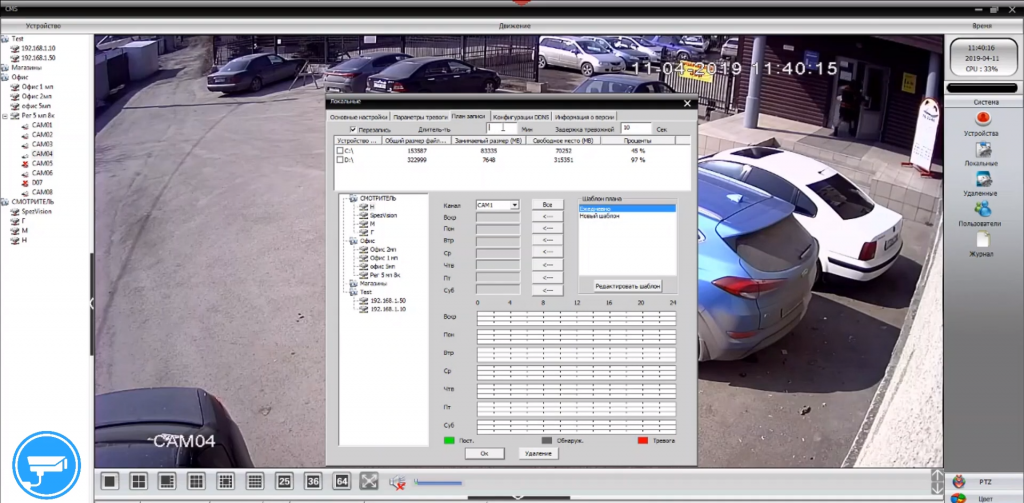Open the PTZ control panel
The image size is (1024, 503).
coord(985,482)
